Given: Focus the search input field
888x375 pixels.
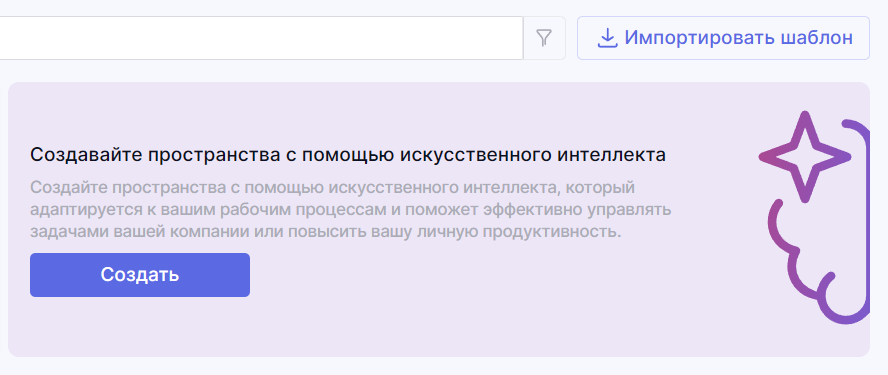Looking at the screenshot, I should coord(261,38).
